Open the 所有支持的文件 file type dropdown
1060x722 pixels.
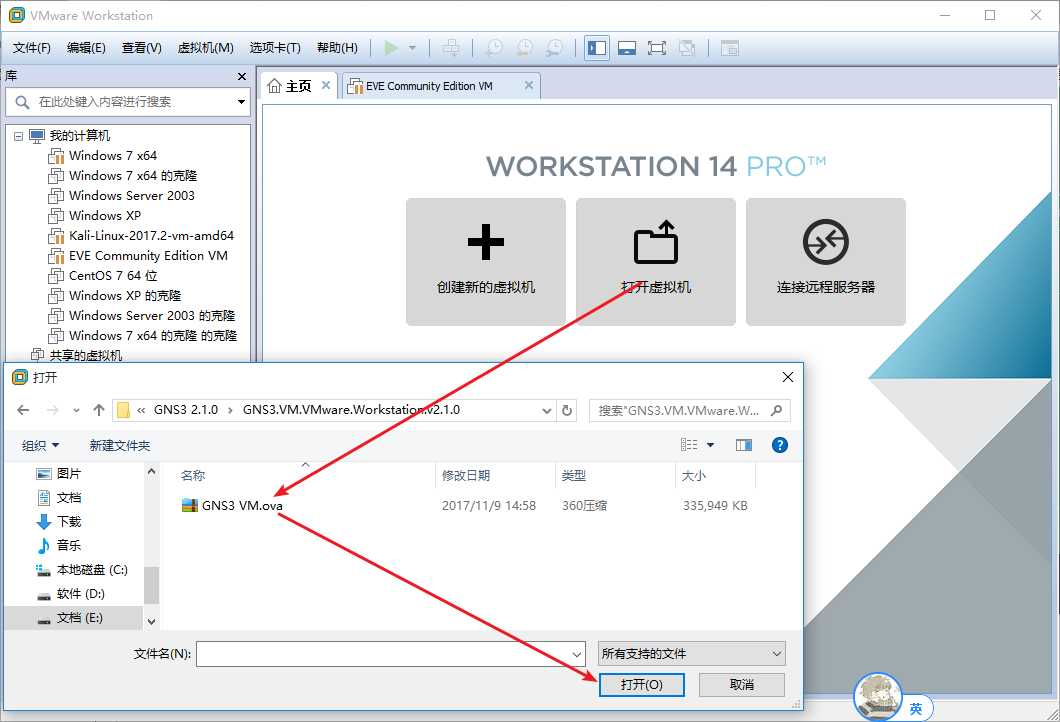point(692,654)
